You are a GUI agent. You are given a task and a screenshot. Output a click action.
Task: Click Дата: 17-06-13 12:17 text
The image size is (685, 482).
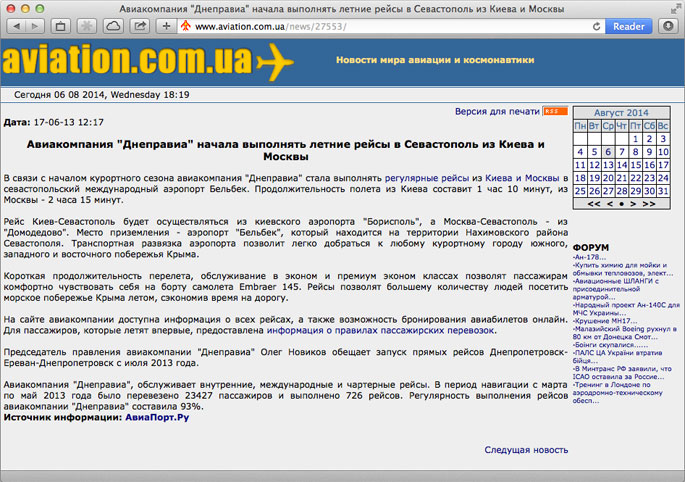click(54, 122)
